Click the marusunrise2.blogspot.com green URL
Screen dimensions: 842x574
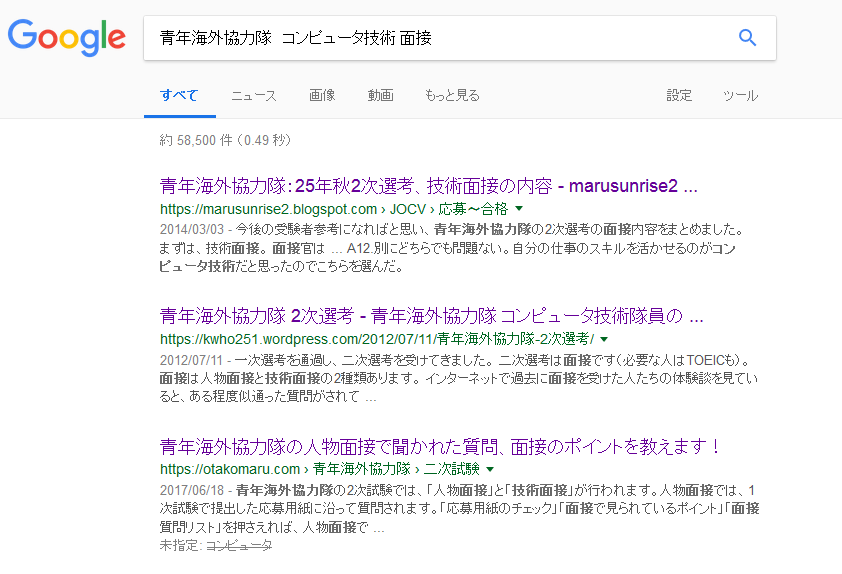tap(333, 209)
